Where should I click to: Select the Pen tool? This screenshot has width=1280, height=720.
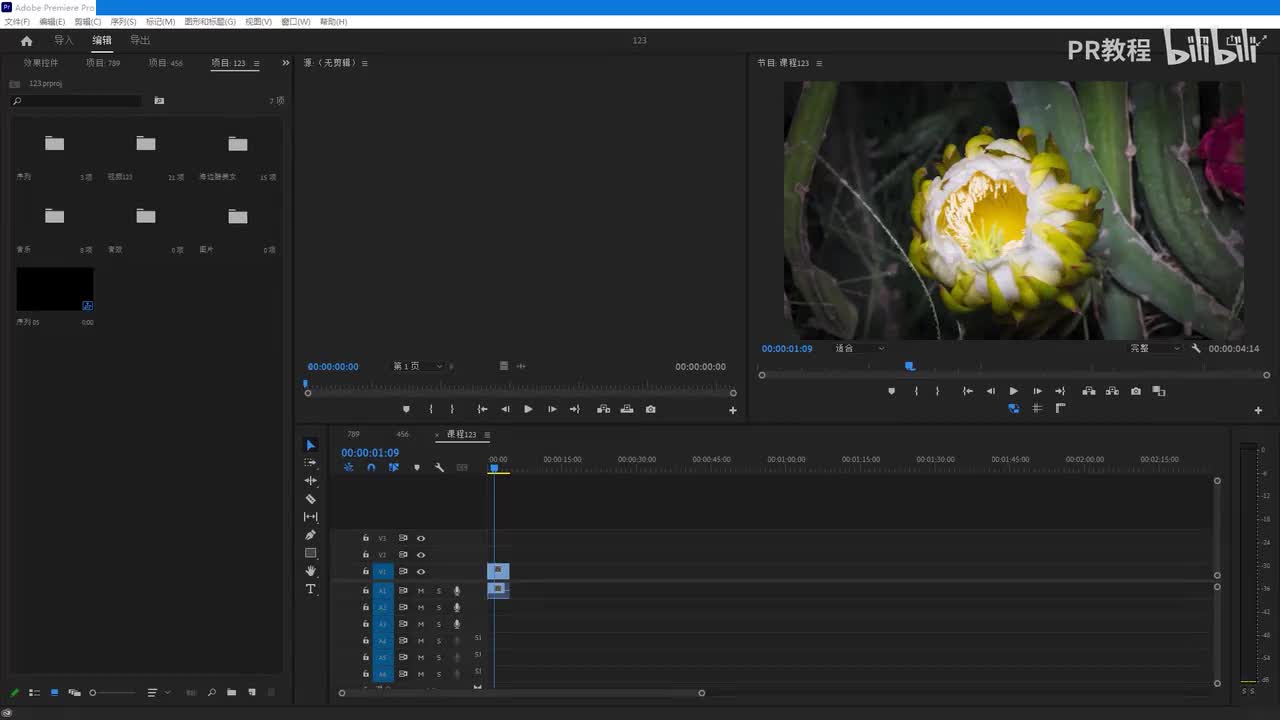tap(310, 535)
